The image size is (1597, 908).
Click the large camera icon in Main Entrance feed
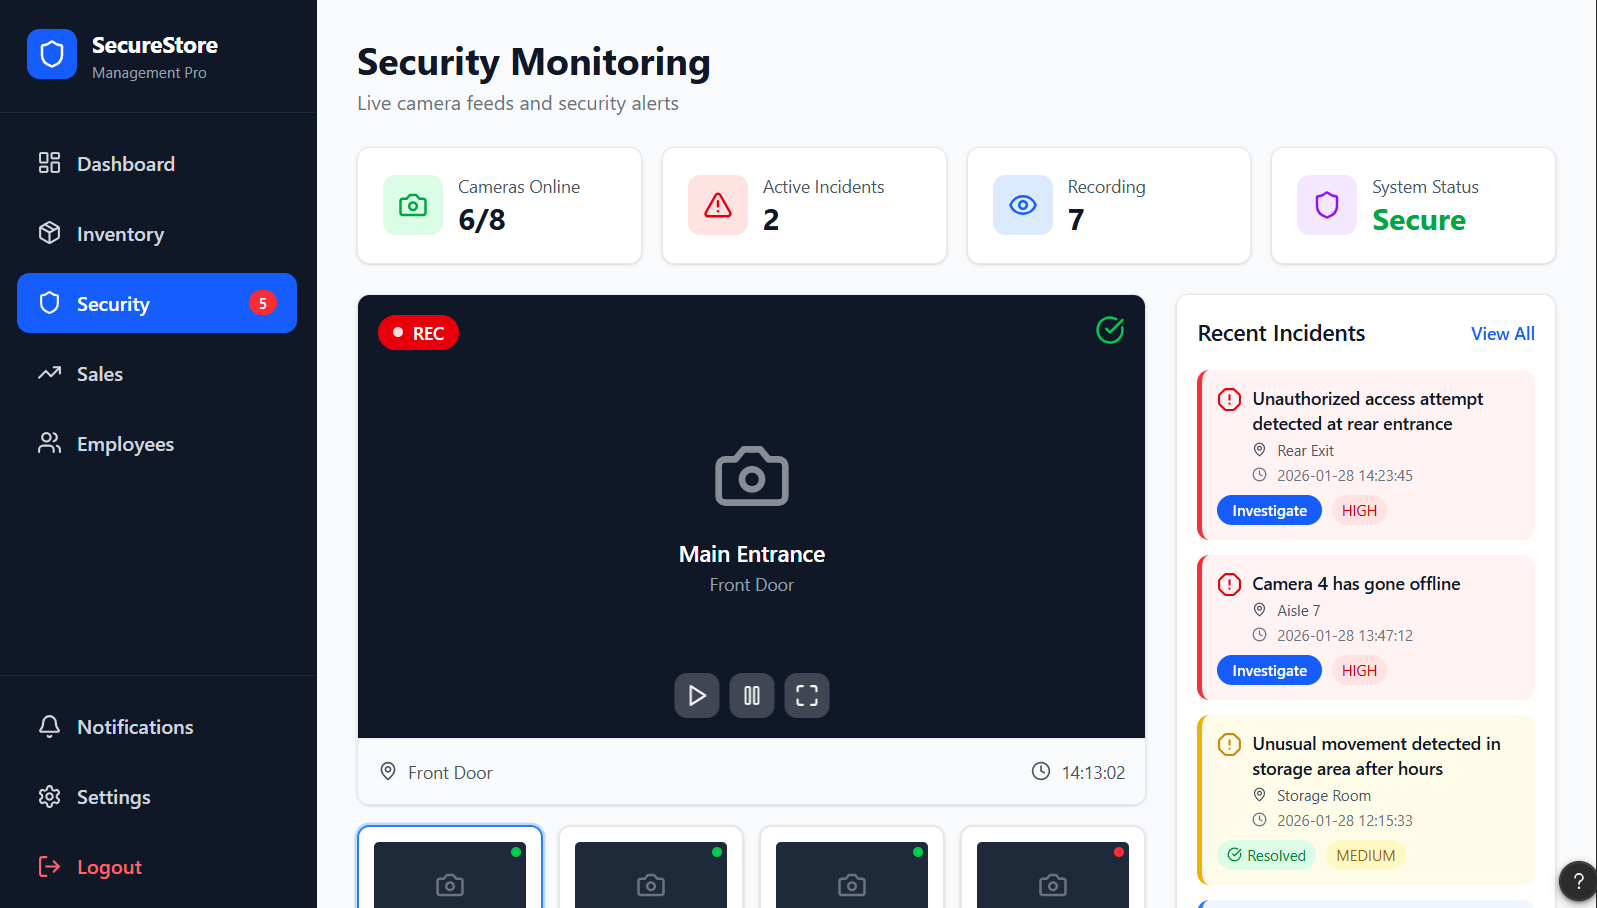[x=752, y=476]
